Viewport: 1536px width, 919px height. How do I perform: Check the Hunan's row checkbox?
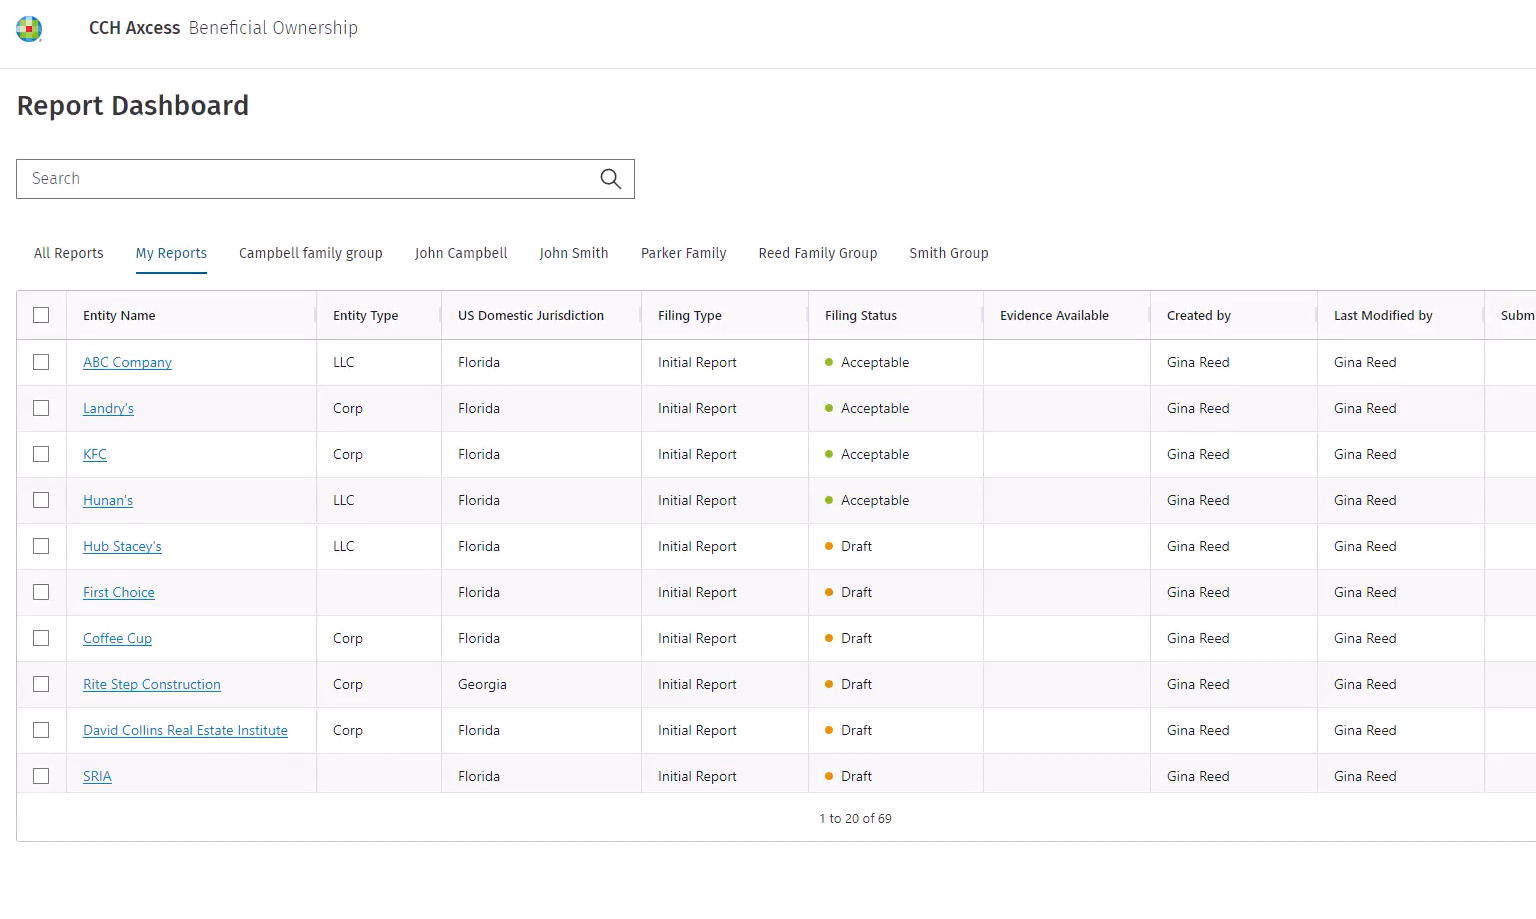(41, 500)
